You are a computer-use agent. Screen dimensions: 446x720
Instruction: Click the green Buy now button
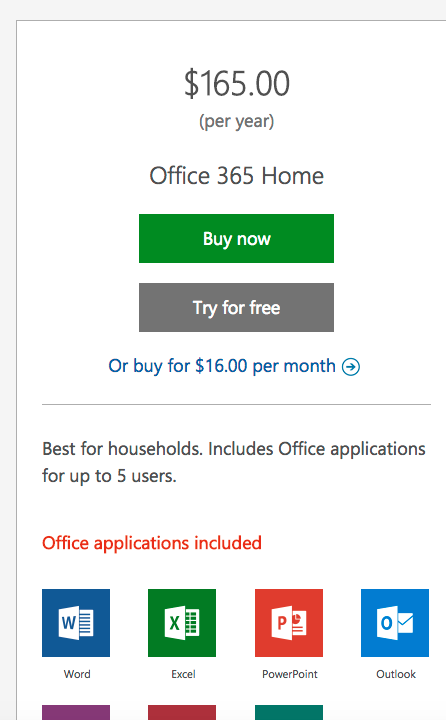[x=236, y=238]
